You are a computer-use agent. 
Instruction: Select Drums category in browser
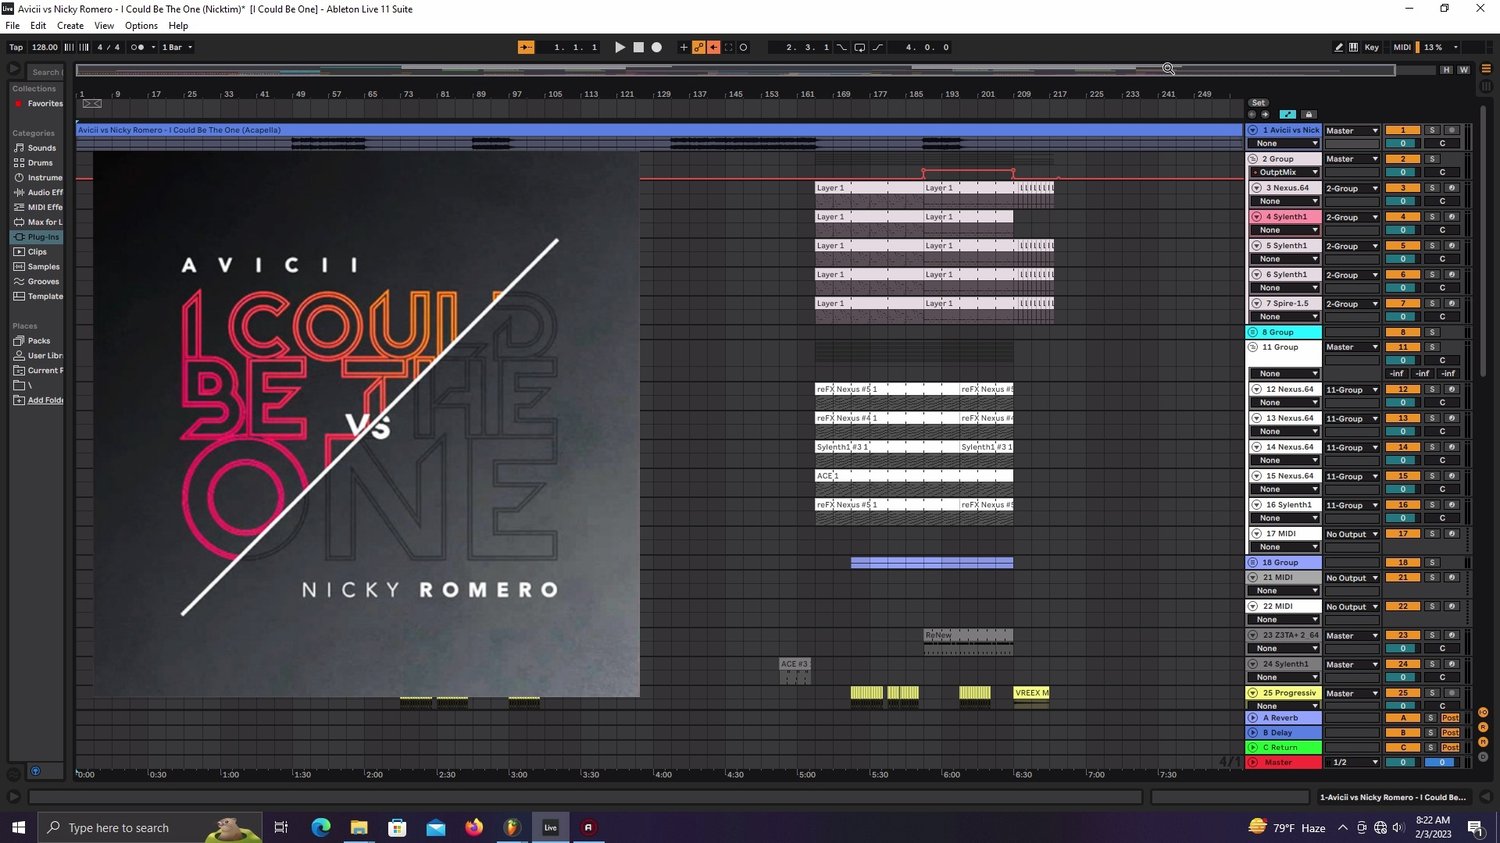(x=37, y=163)
